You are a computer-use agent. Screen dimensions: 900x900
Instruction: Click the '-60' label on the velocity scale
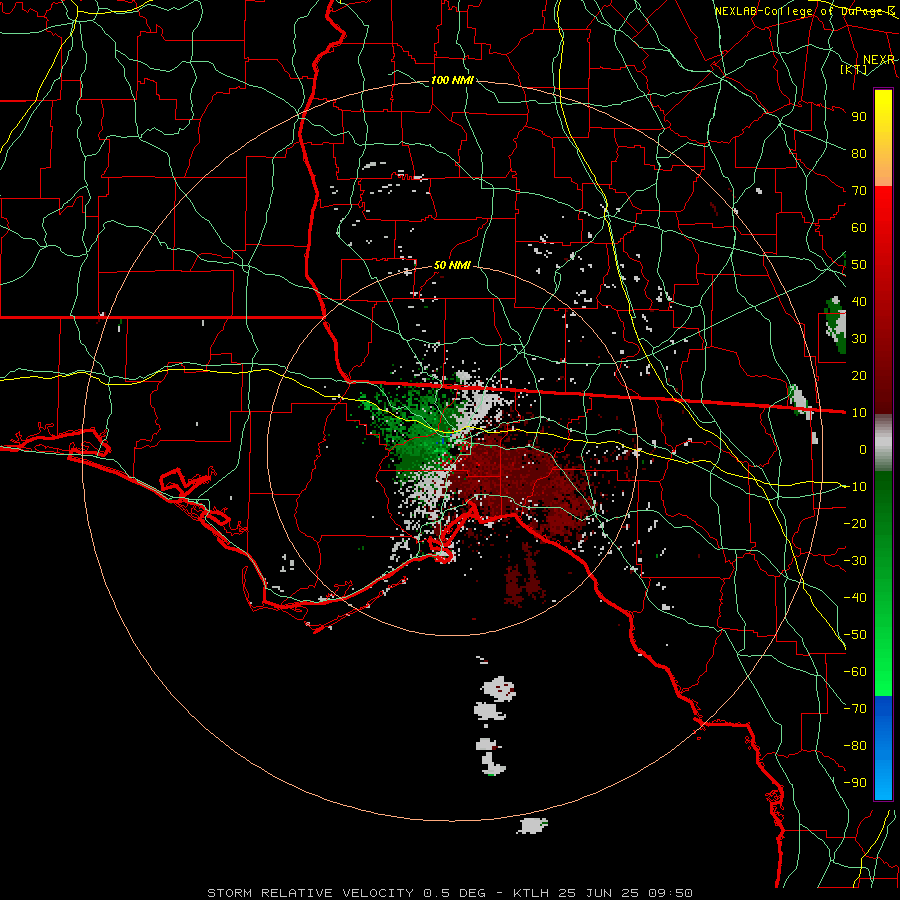point(855,672)
